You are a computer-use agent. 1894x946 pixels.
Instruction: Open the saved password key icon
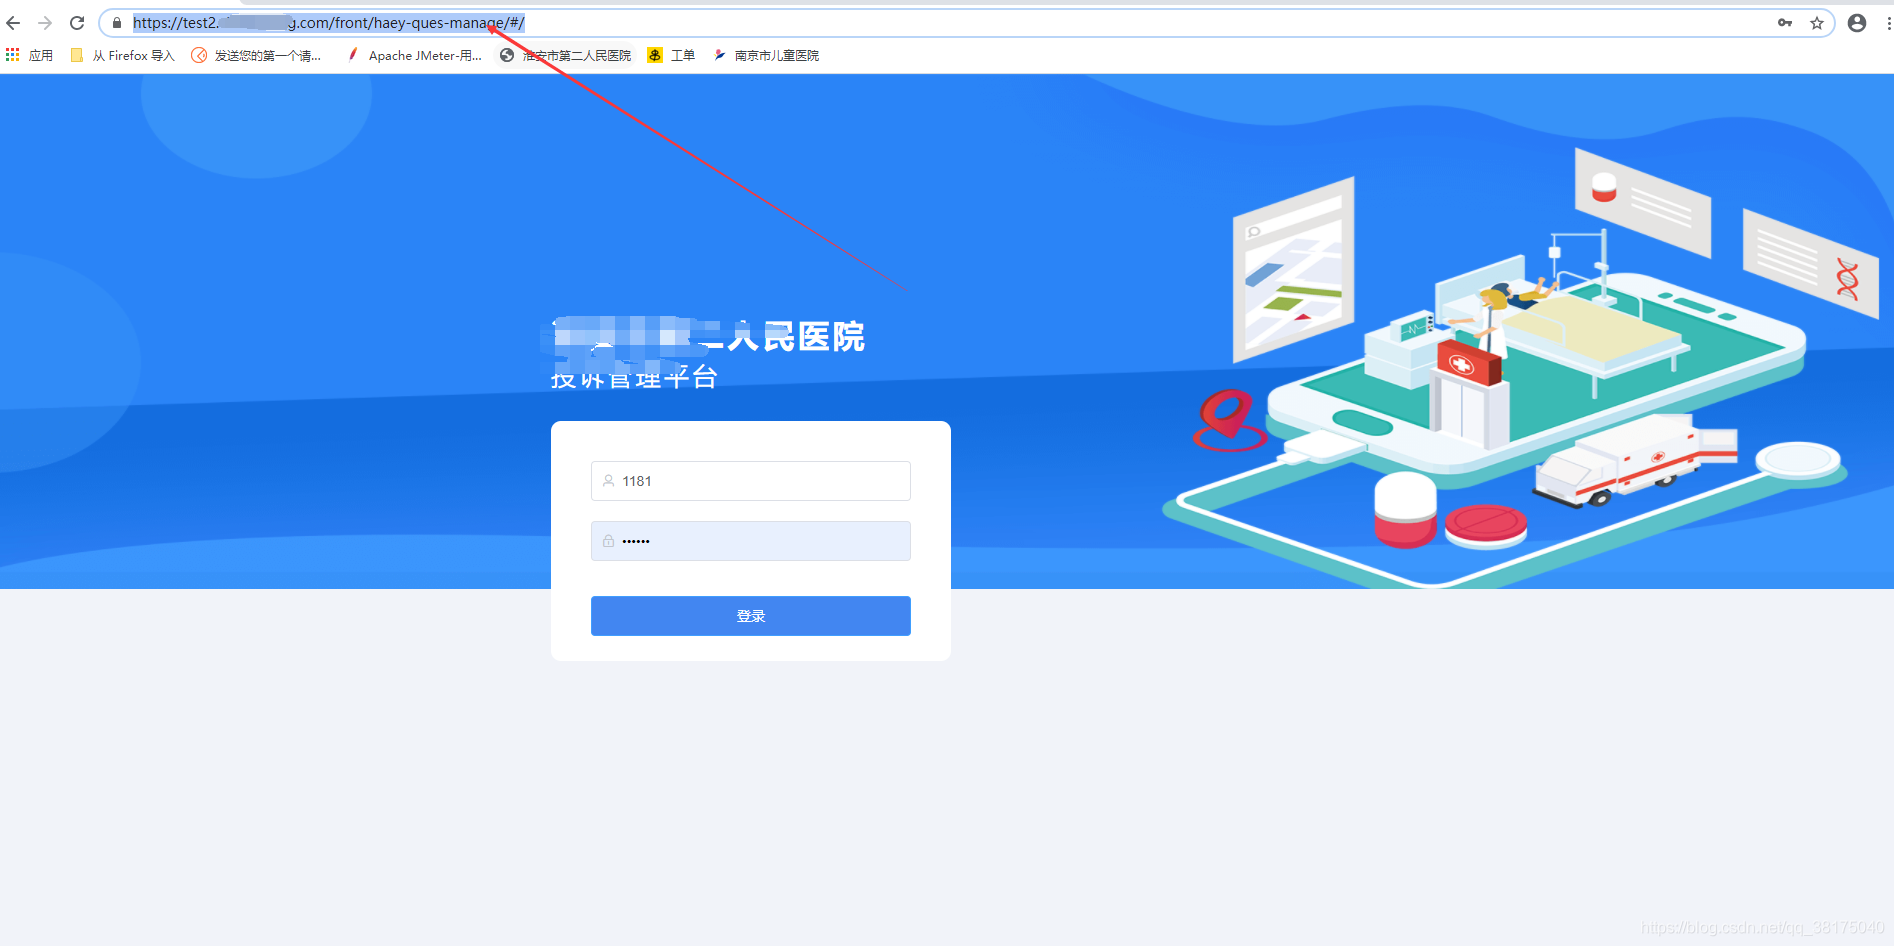(x=1785, y=23)
